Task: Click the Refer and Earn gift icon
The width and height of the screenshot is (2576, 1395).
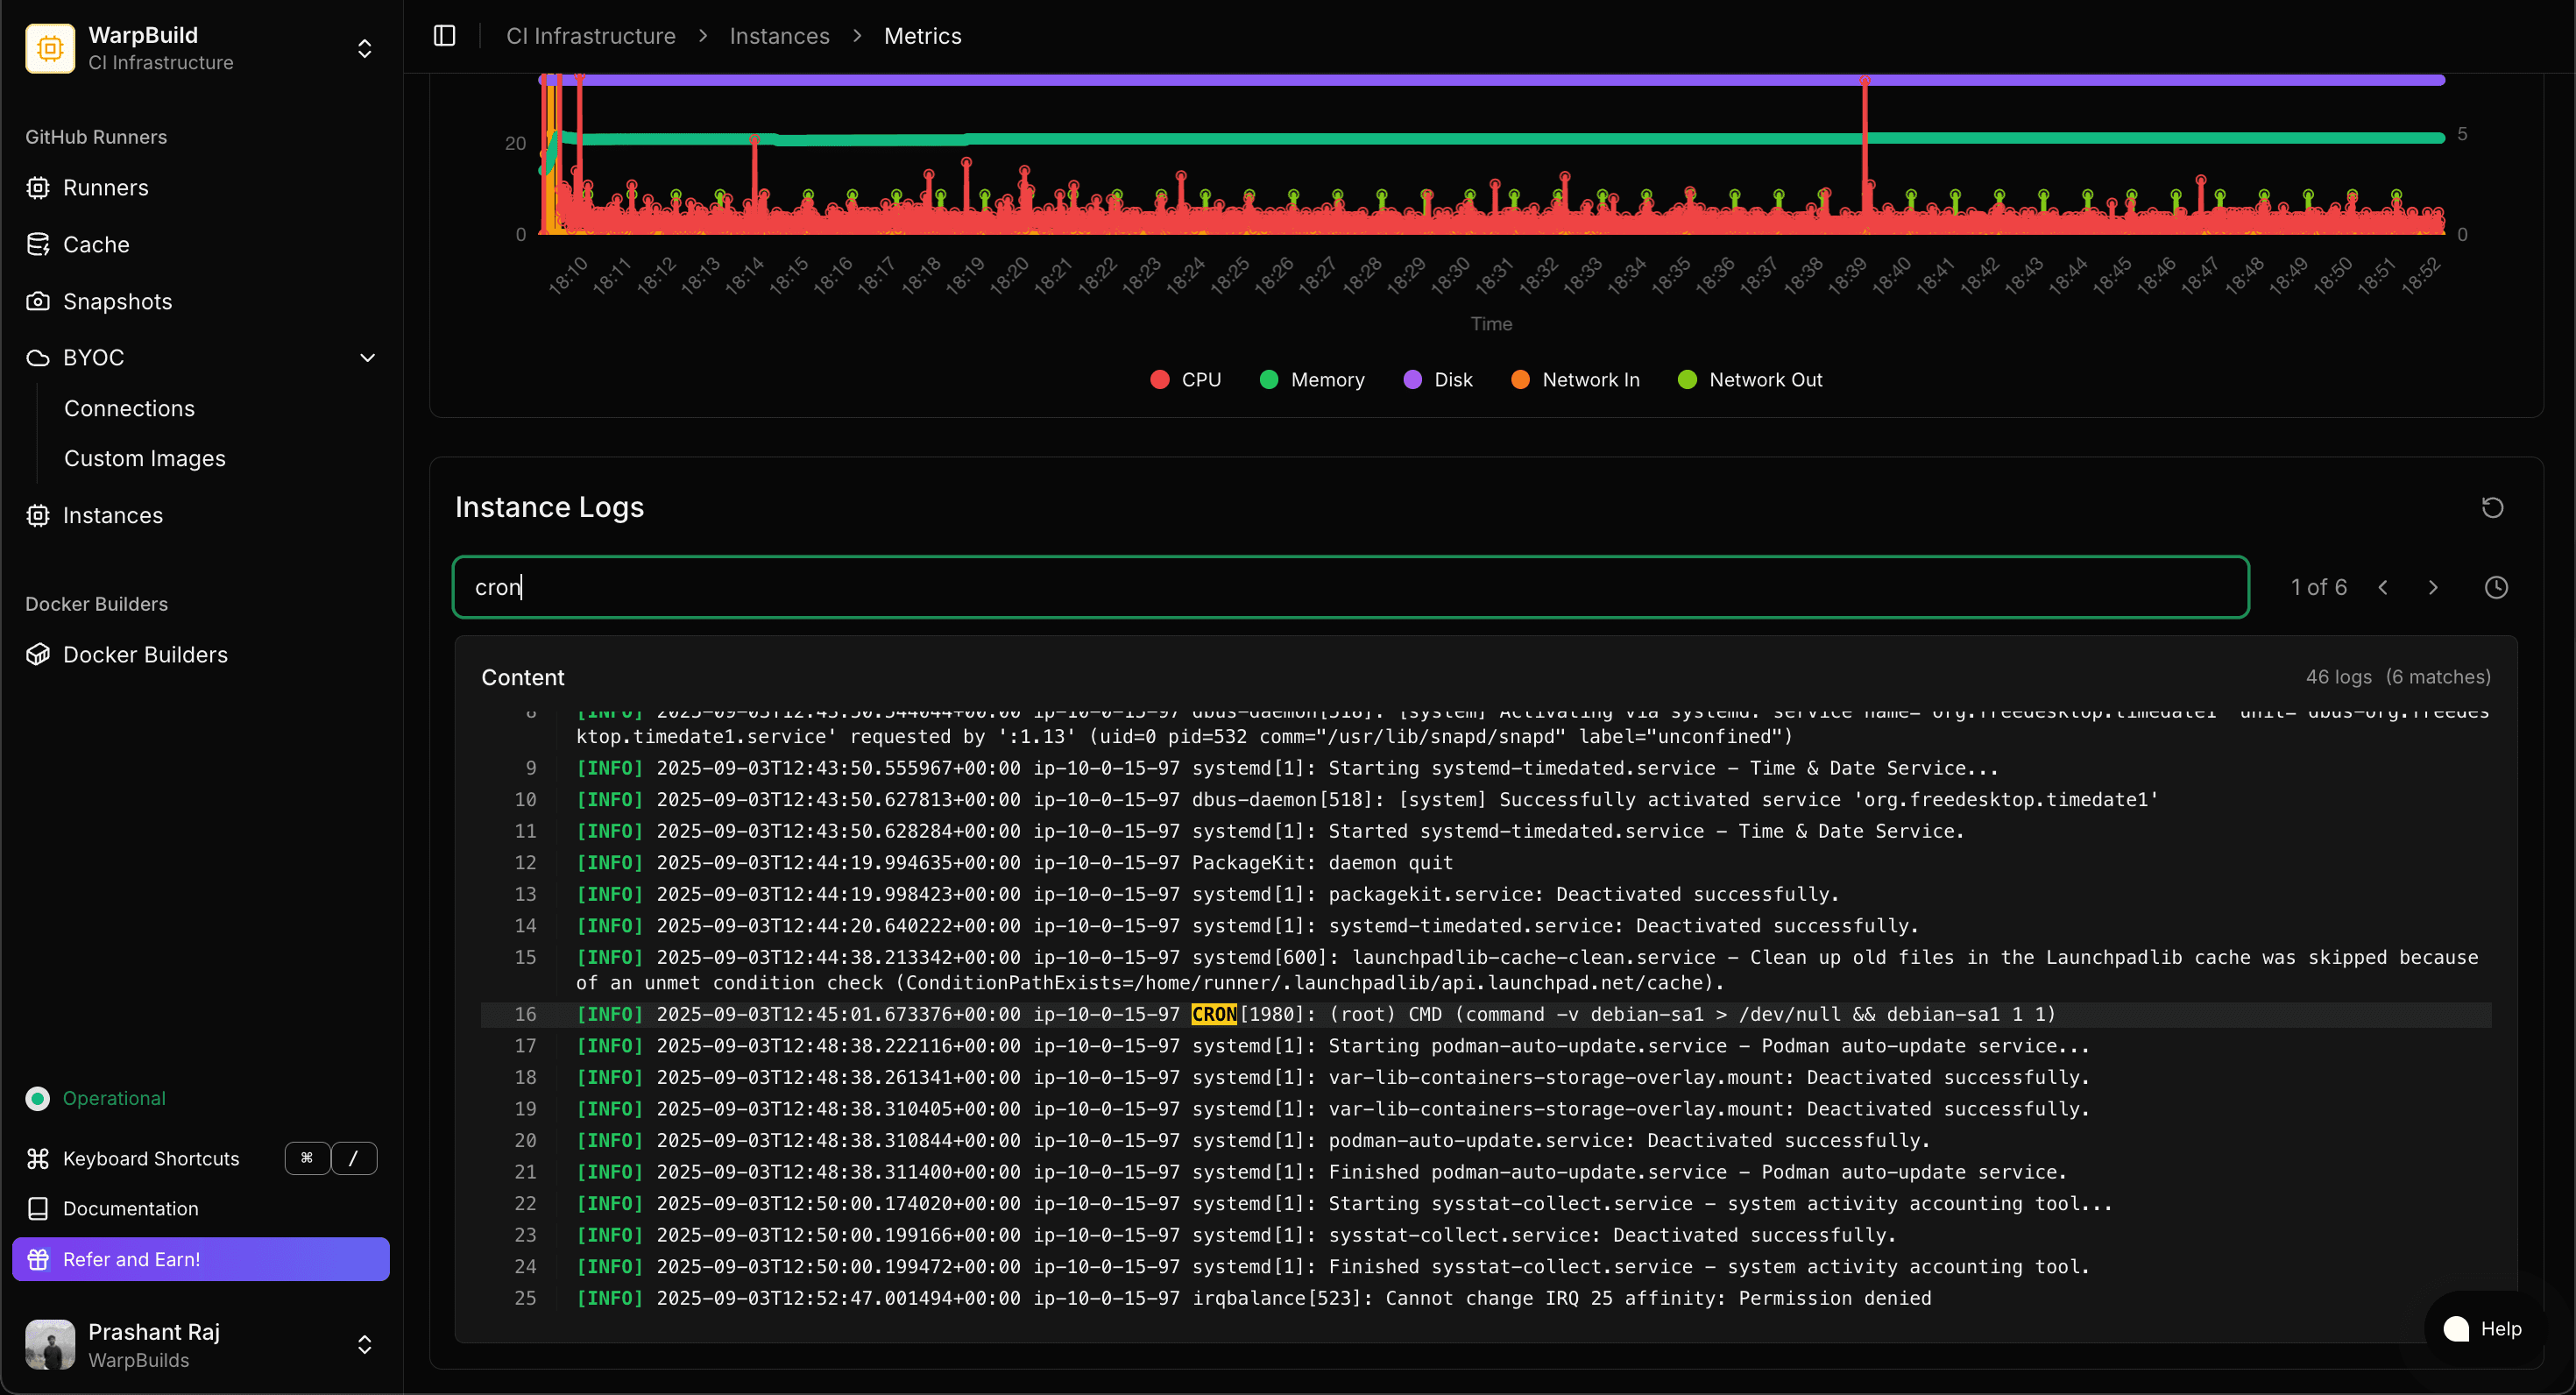Action: 38,1259
